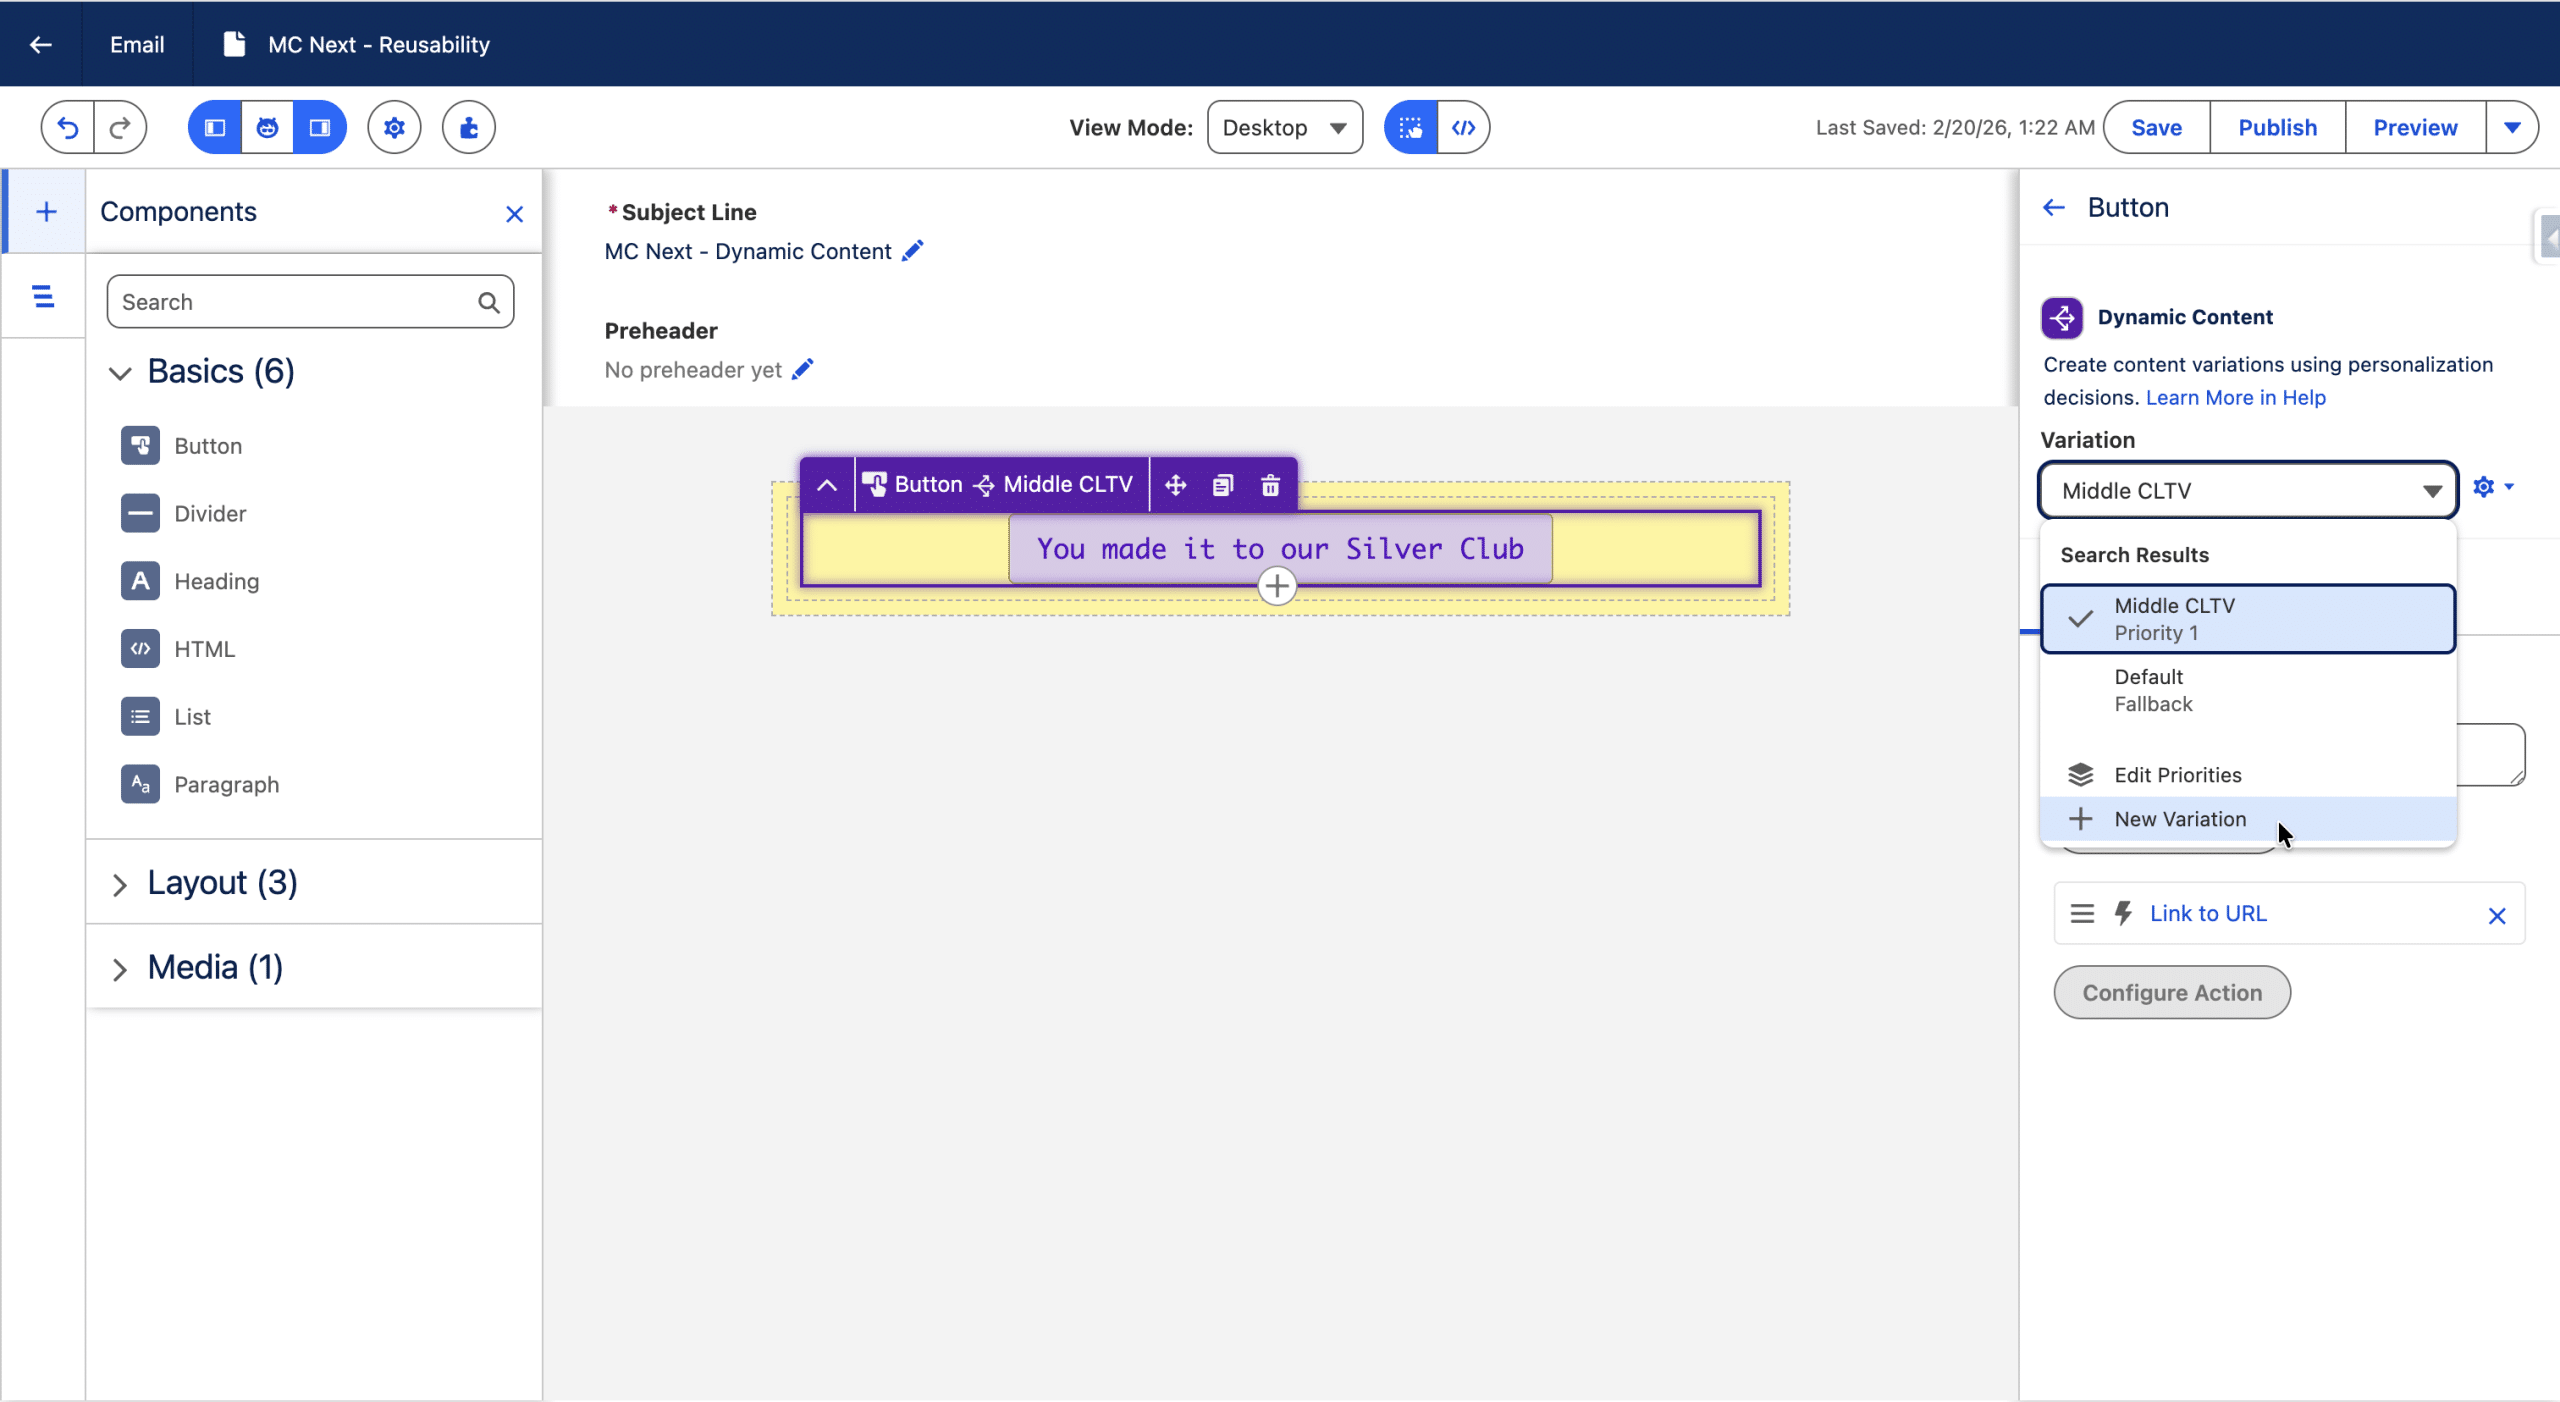The height and width of the screenshot is (1402, 2560).
Task: Open Learn More in Help link
Action: pyautogui.click(x=2235, y=397)
